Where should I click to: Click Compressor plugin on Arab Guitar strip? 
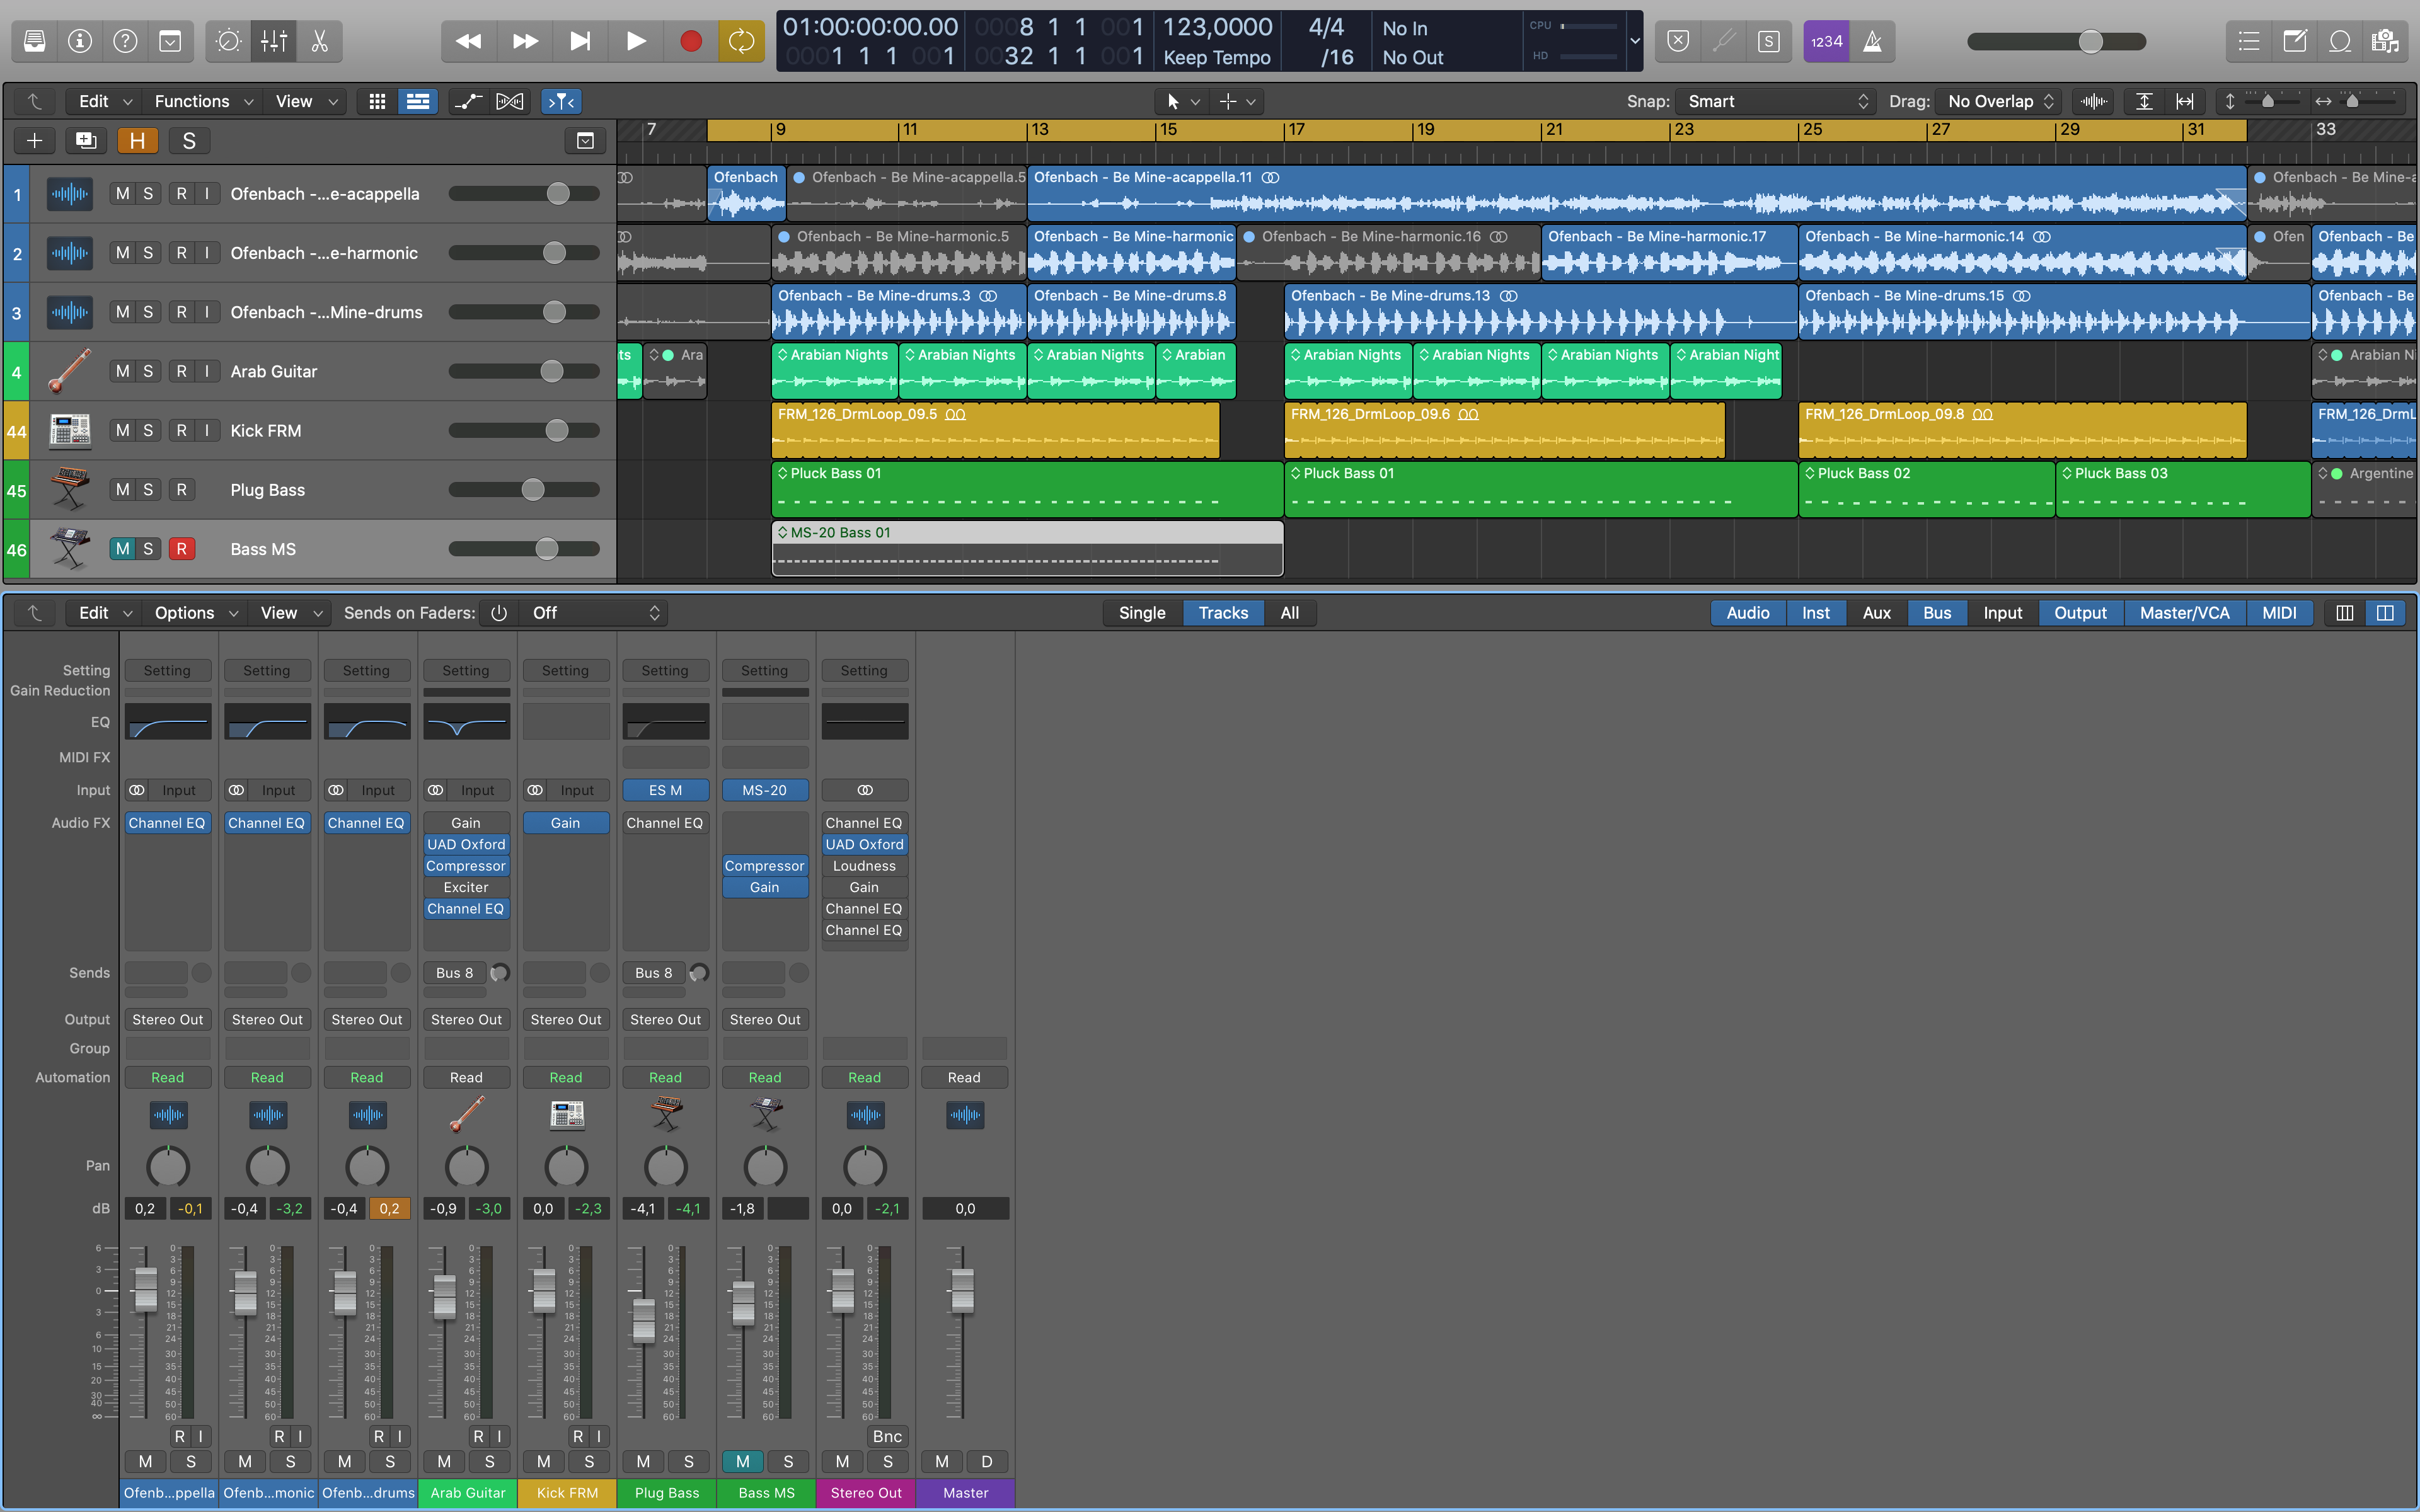[x=466, y=866]
